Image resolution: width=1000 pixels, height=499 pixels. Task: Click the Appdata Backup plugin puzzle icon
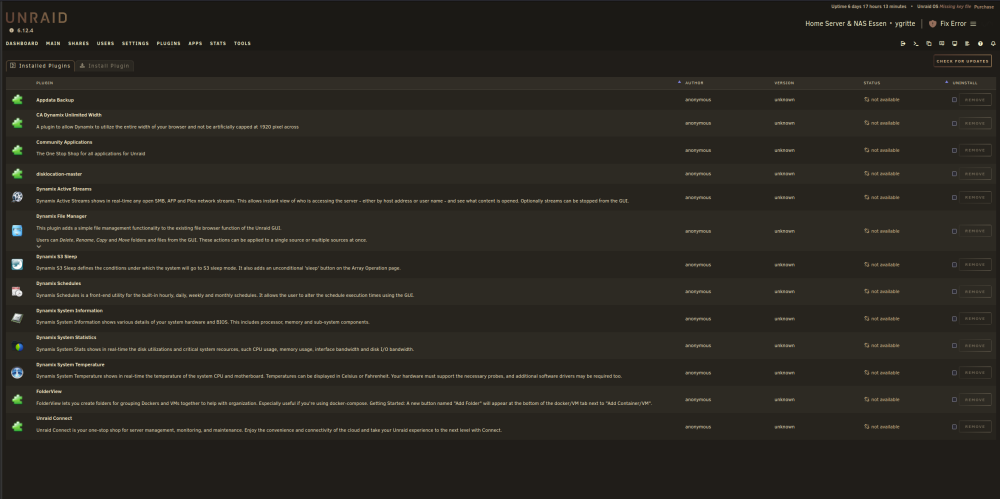[17, 100]
